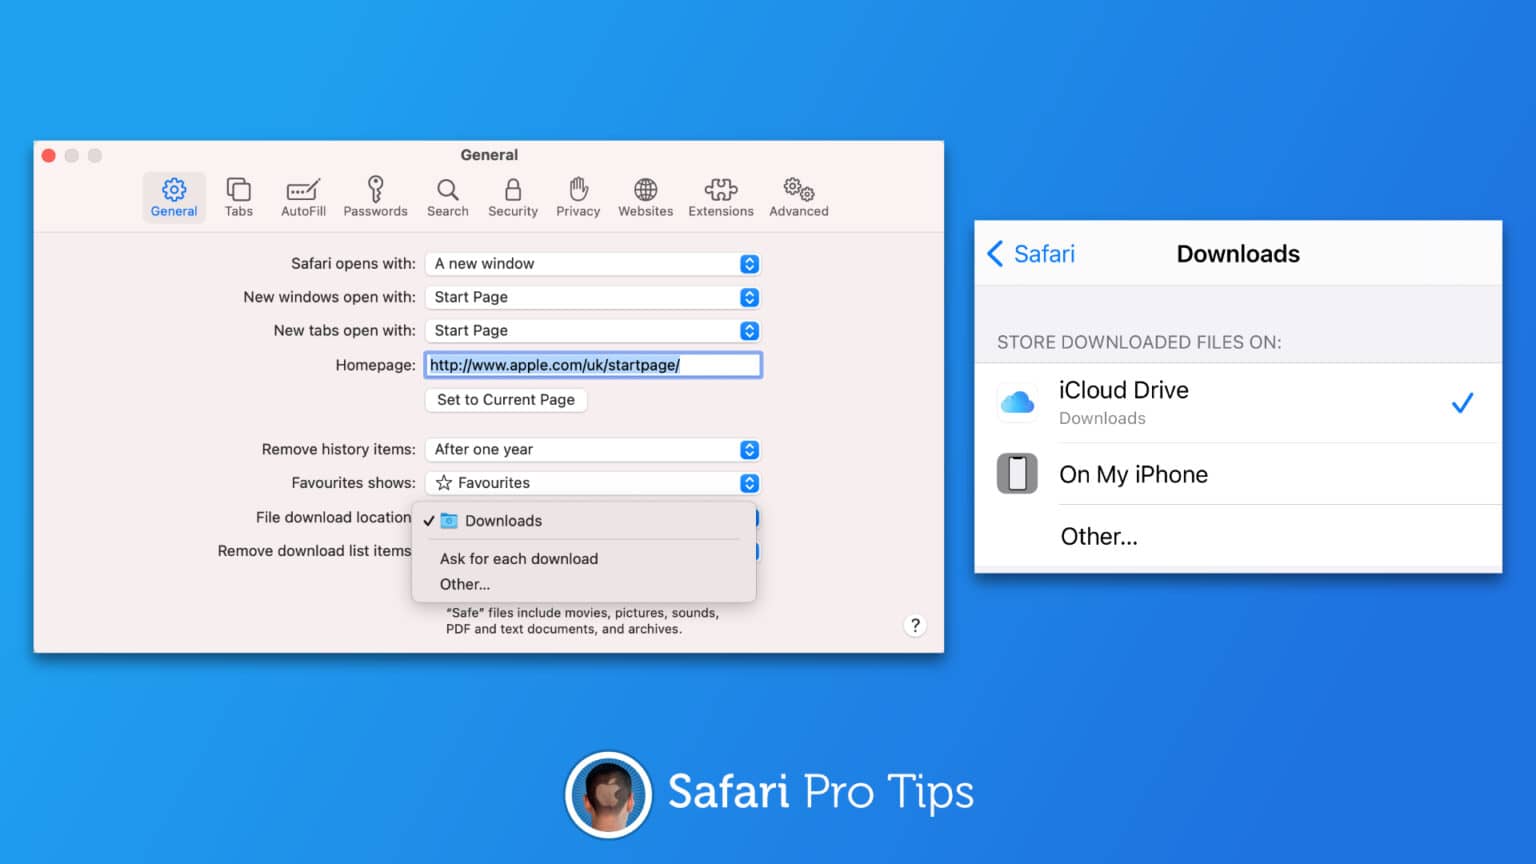
Task: Switch to the Tabs preferences pane
Action: click(239, 197)
